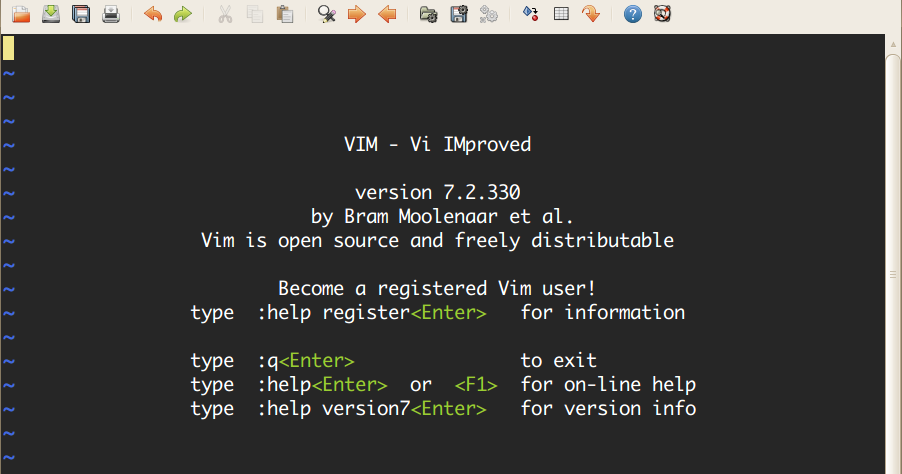Run a Vim script gears icon
The image size is (902, 474).
tap(488, 14)
